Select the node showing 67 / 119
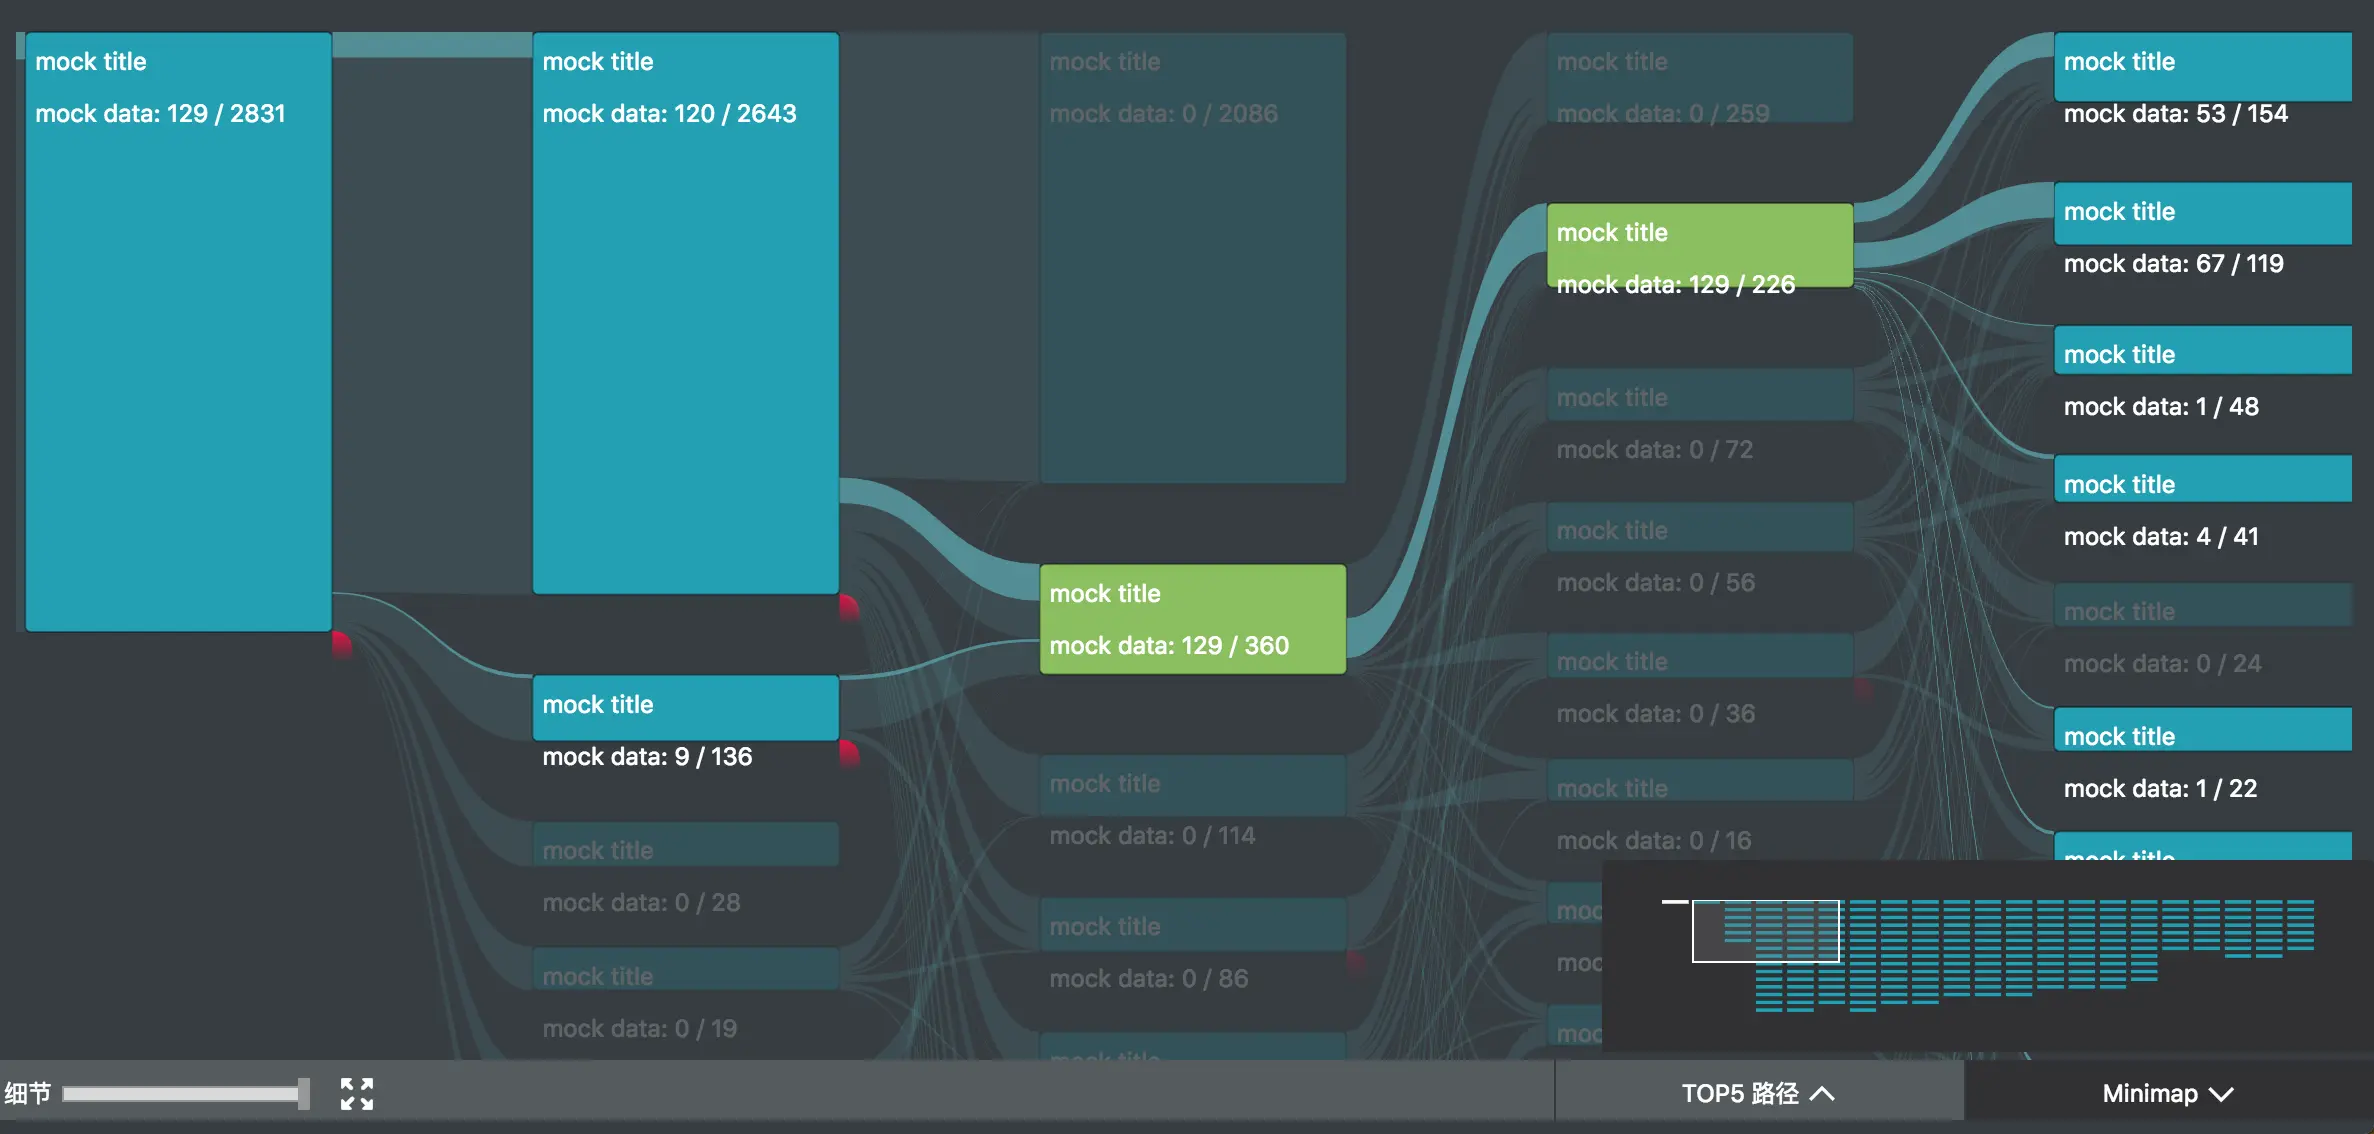Viewport: 2374px width, 1134px height. [2202, 214]
